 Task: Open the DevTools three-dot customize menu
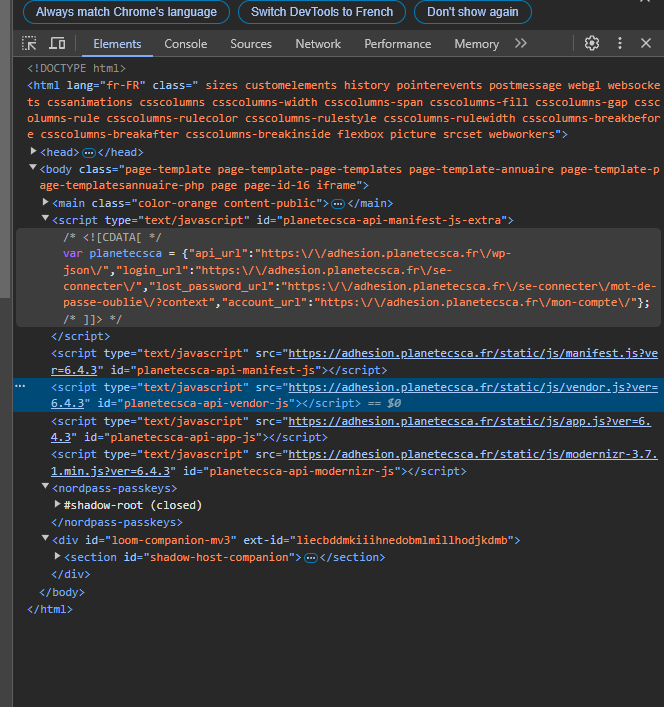click(620, 43)
